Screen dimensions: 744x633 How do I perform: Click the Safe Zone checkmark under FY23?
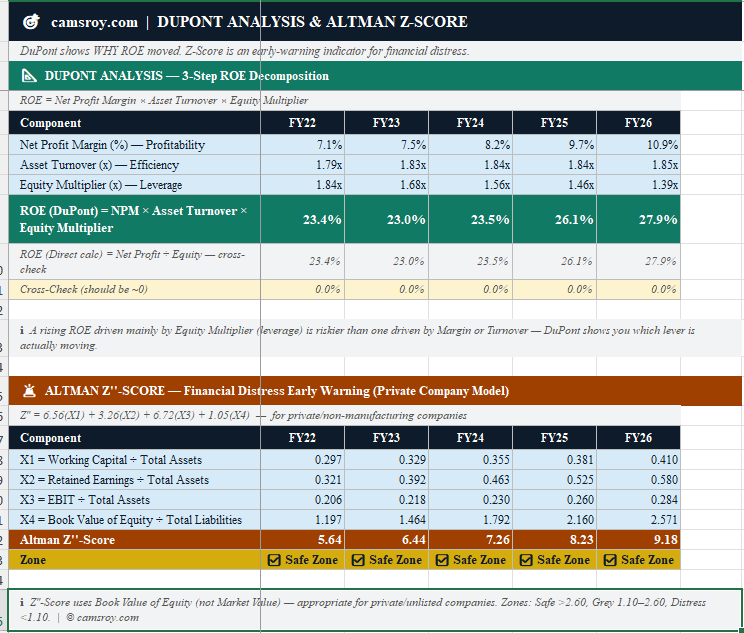pyautogui.click(x=358, y=560)
